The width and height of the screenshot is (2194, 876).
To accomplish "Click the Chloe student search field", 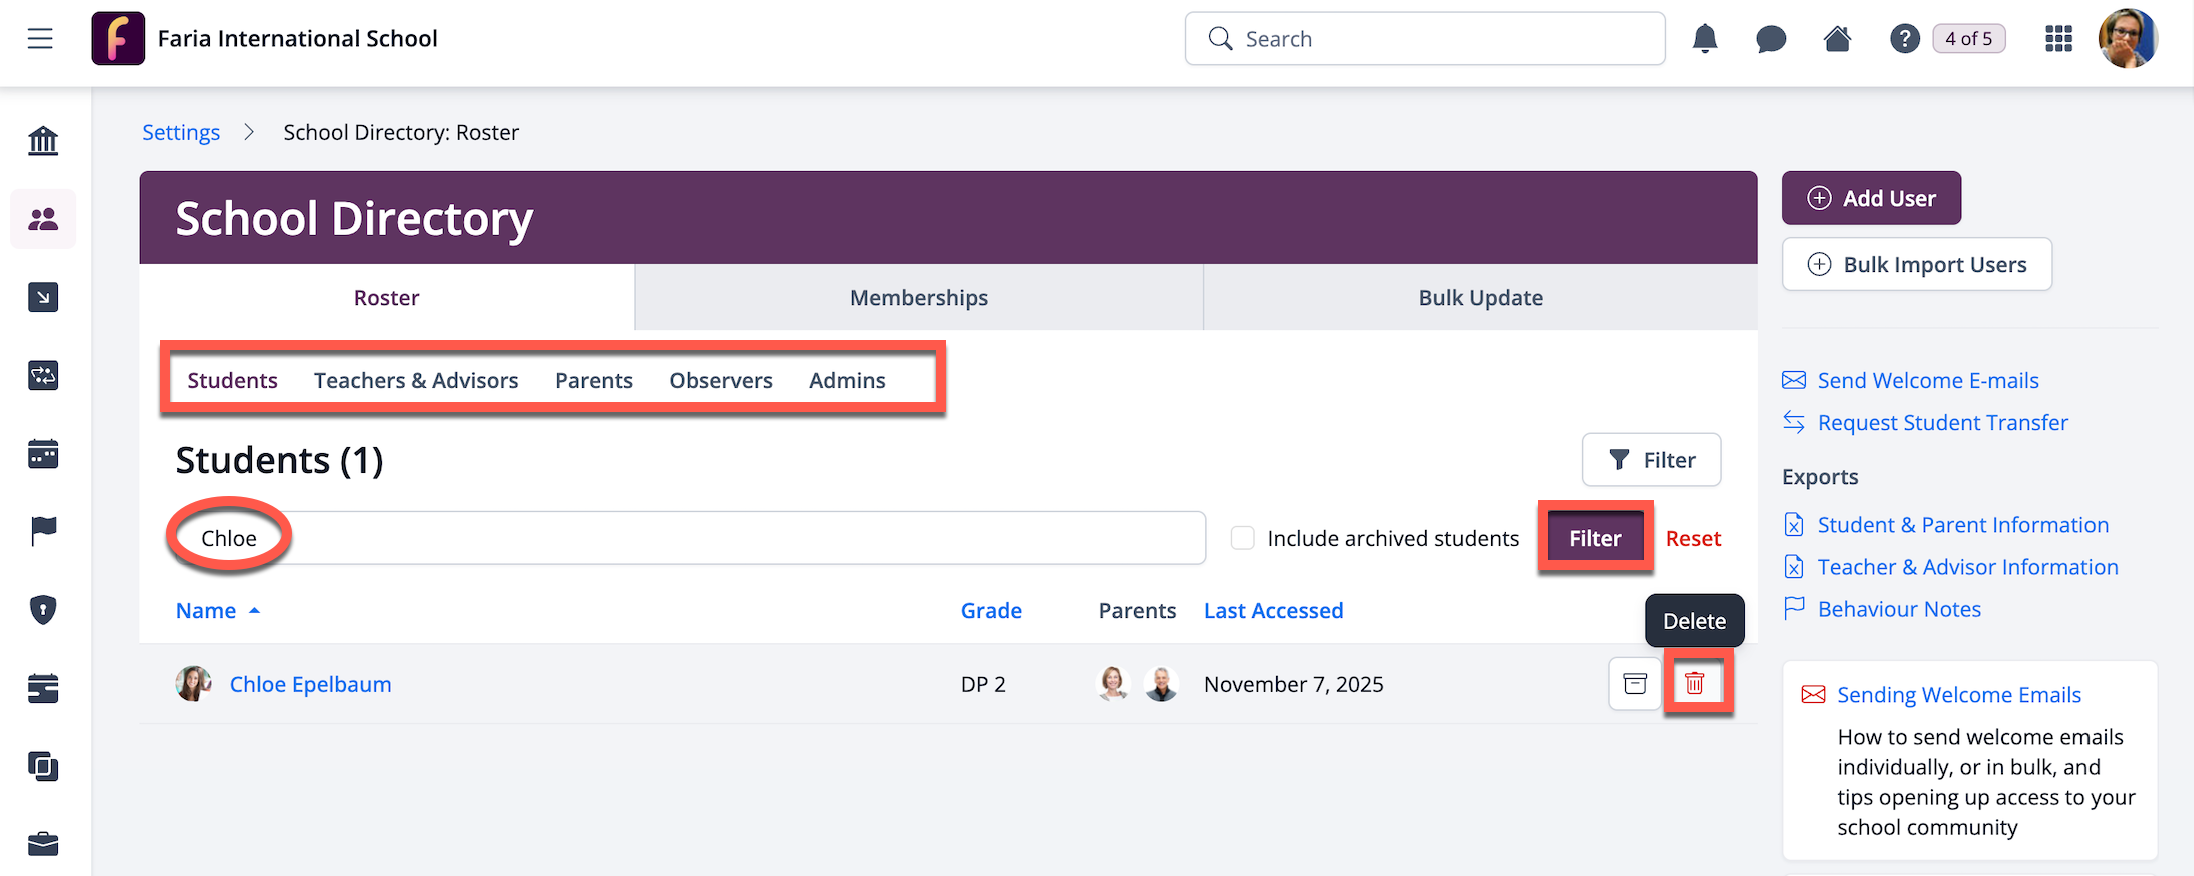I will pyautogui.click(x=700, y=538).
